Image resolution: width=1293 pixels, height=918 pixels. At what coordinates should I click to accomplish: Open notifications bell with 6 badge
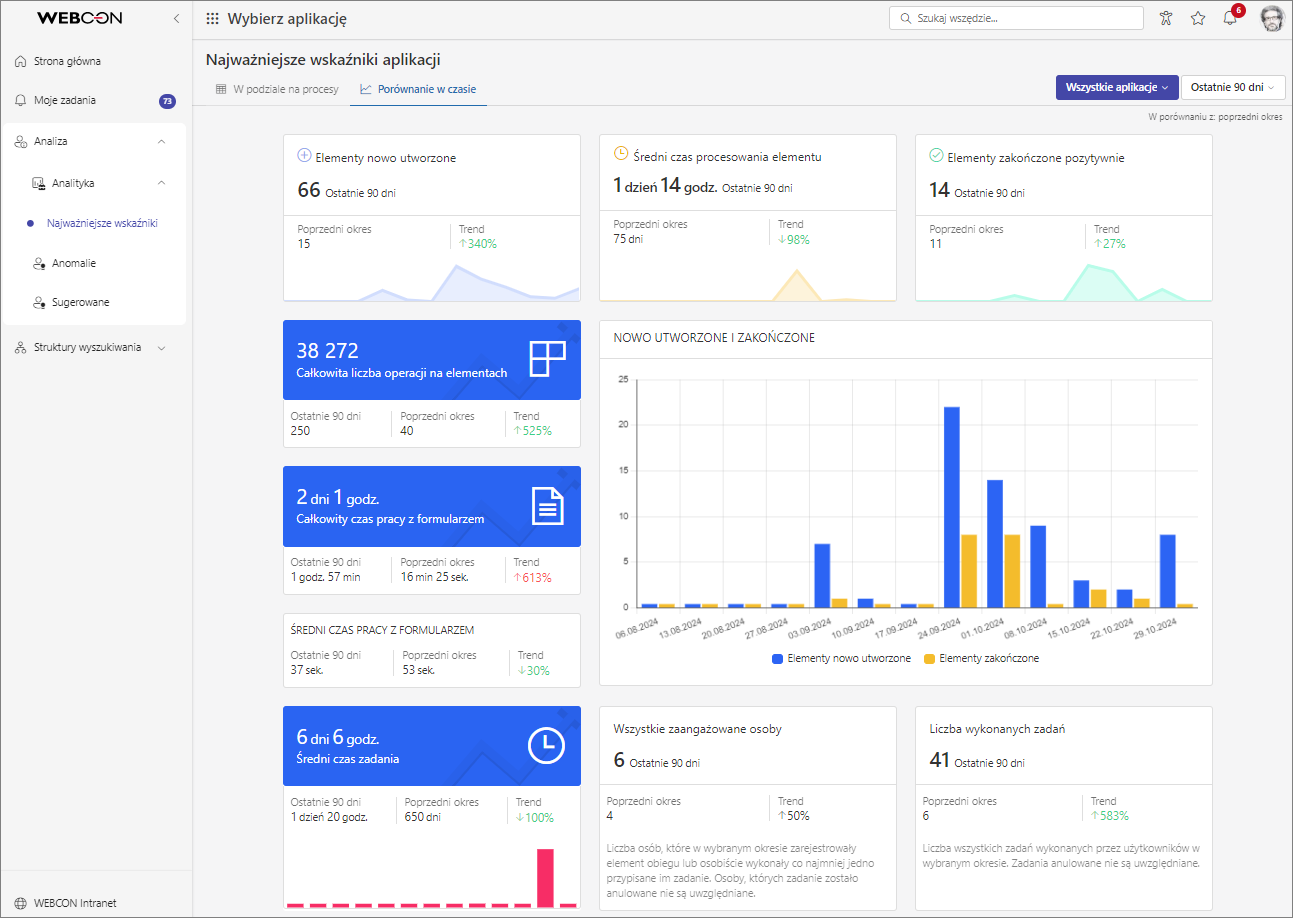tap(1231, 18)
